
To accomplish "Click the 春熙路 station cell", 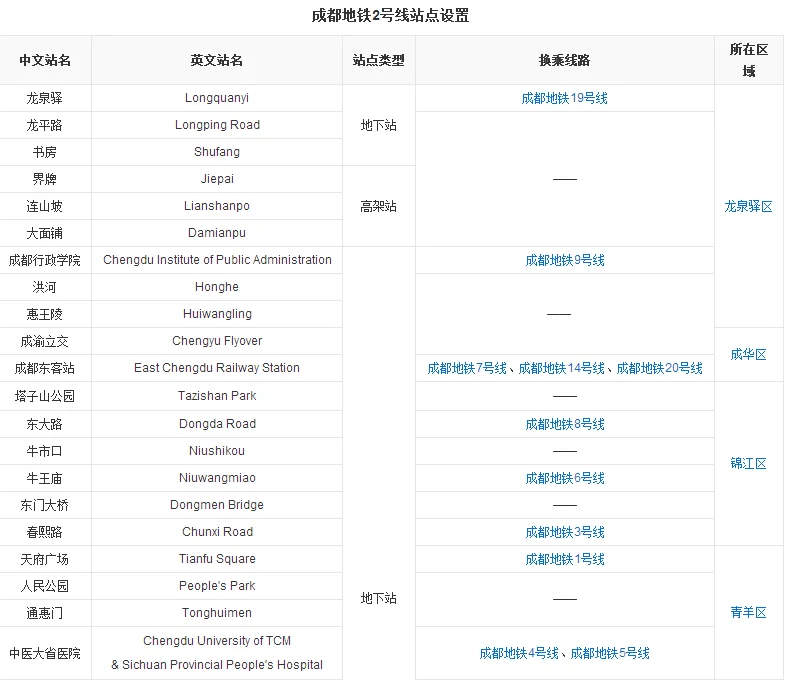I will [45, 533].
